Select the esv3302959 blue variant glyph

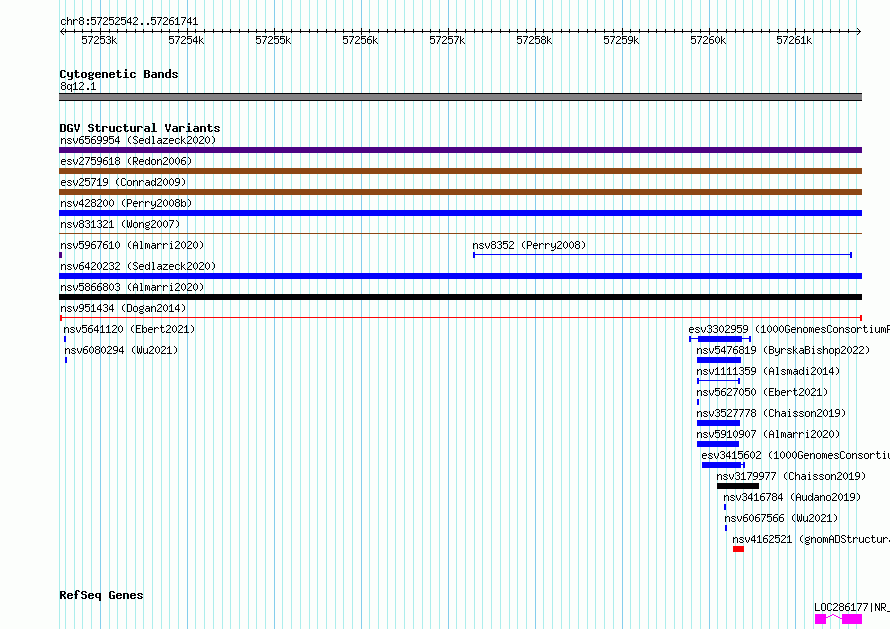point(720,339)
